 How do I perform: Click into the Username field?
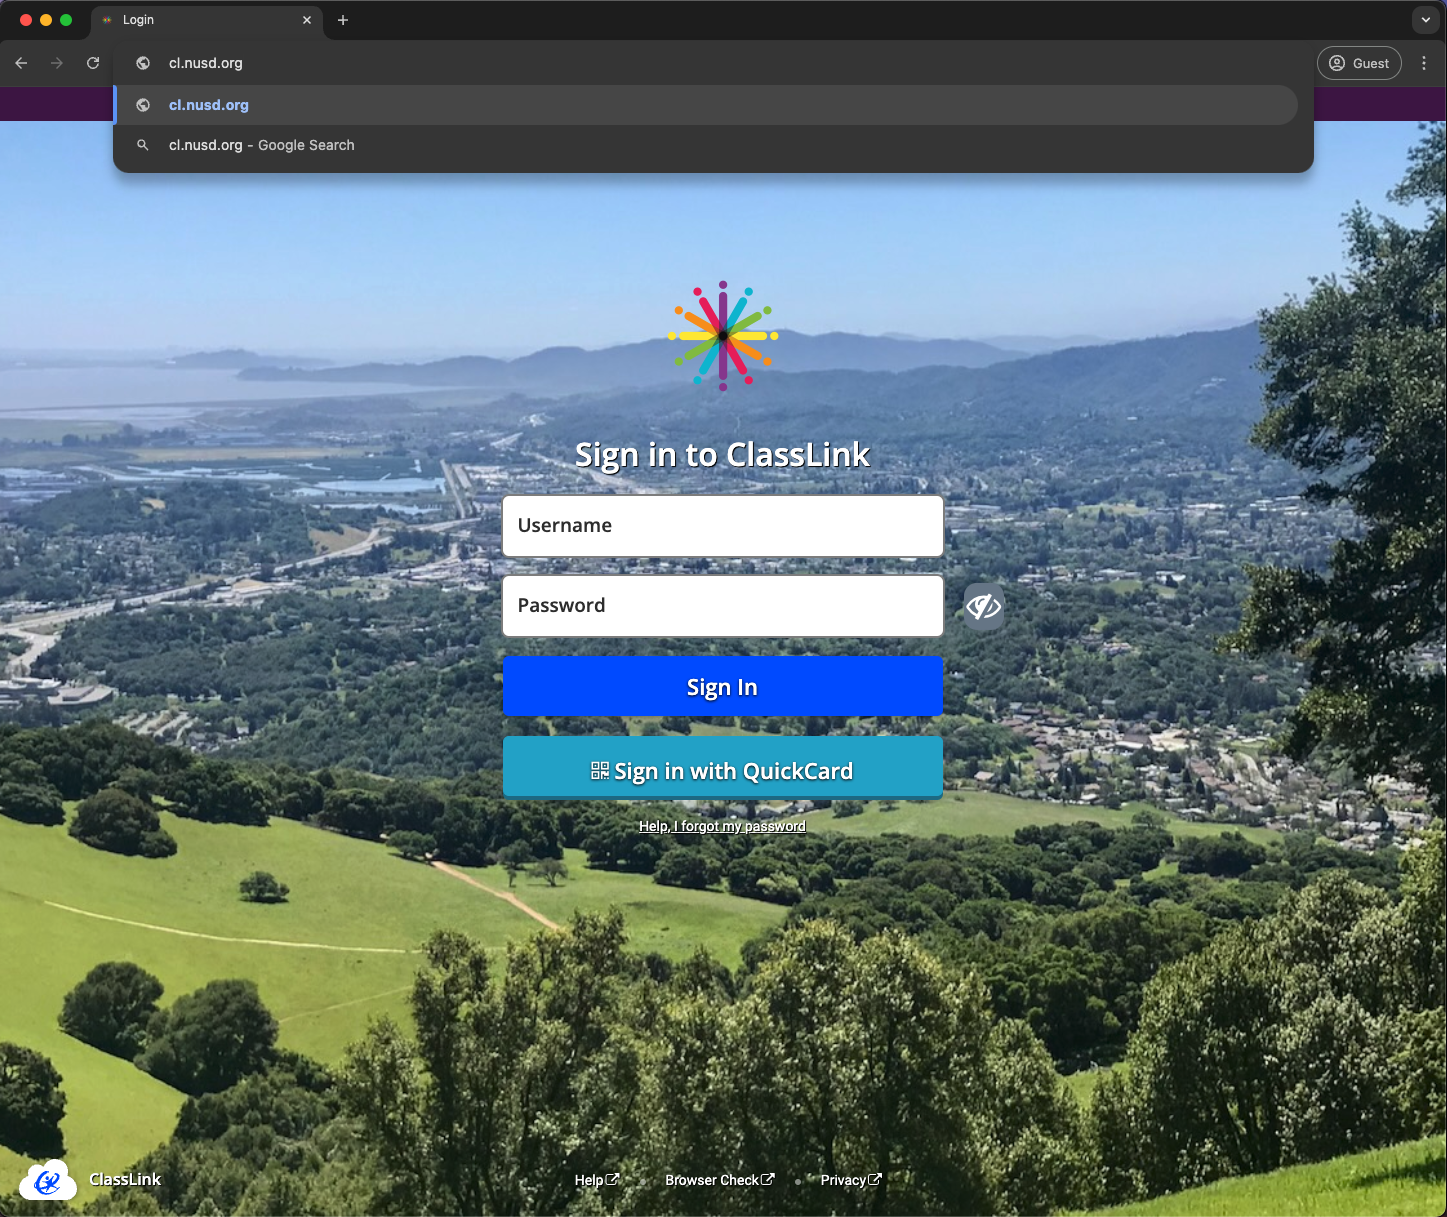(x=722, y=526)
